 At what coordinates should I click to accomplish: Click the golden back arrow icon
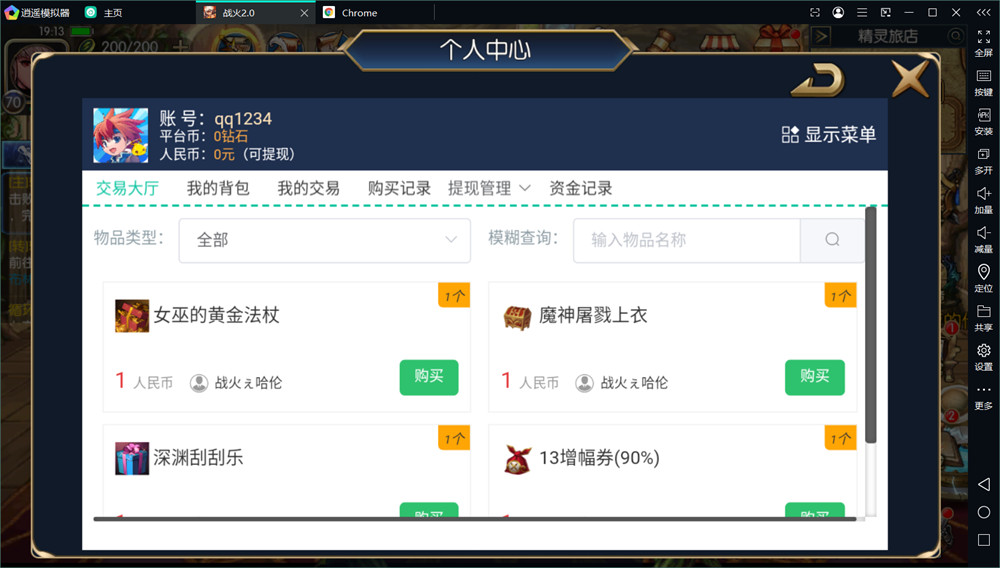818,80
